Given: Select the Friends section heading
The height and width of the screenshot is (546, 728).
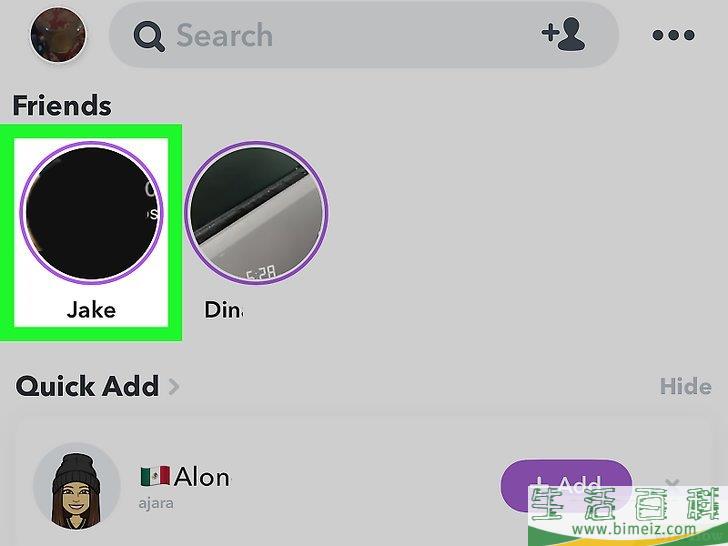Looking at the screenshot, I should pos(62,105).
